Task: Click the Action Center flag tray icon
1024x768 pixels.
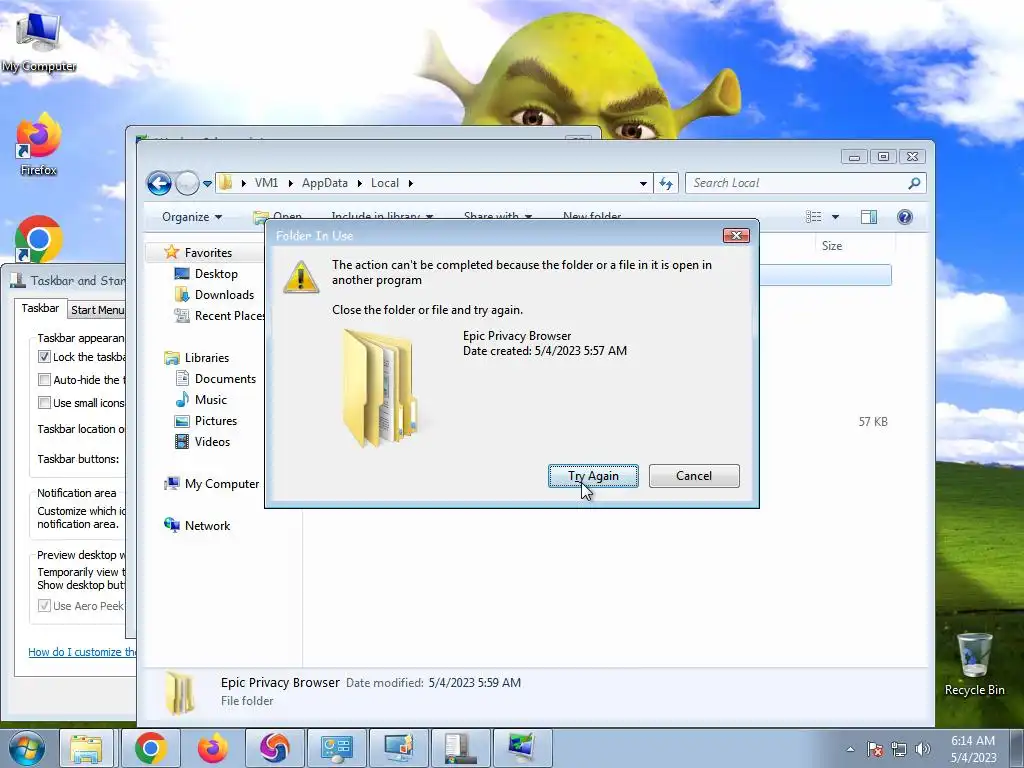Action: (x=875, y=749)
